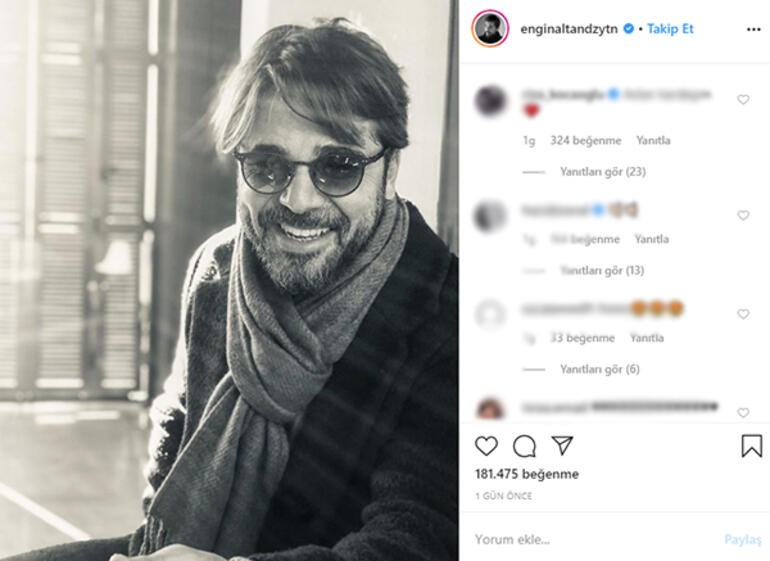Expand replies showing 'Yanıtları gör (23)'
Screen dimensions: 770x561
click(602, 172)
